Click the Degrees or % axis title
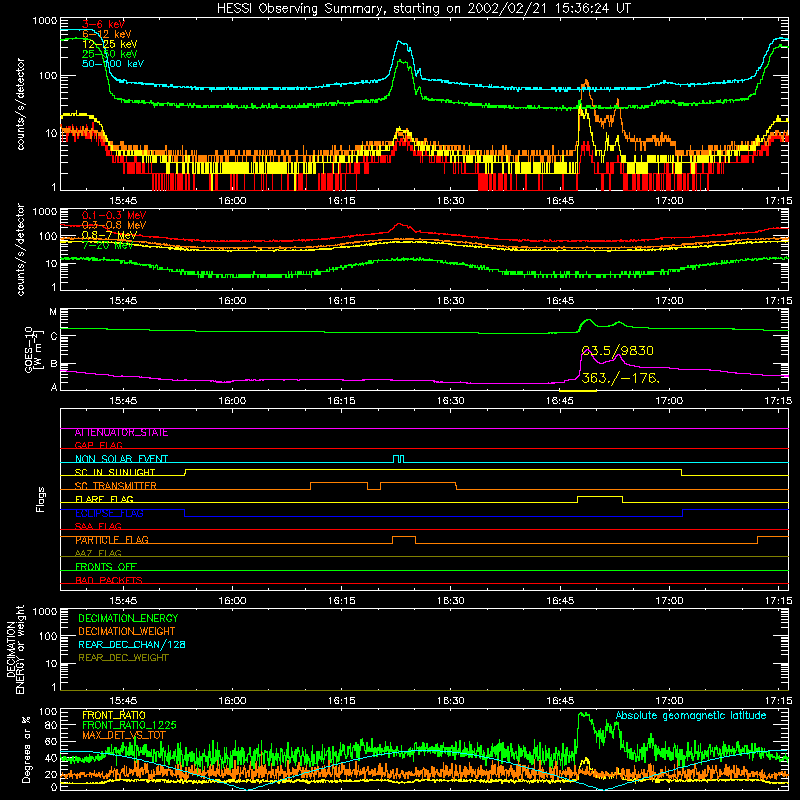800x800 pixels. (x=26, y=749)
